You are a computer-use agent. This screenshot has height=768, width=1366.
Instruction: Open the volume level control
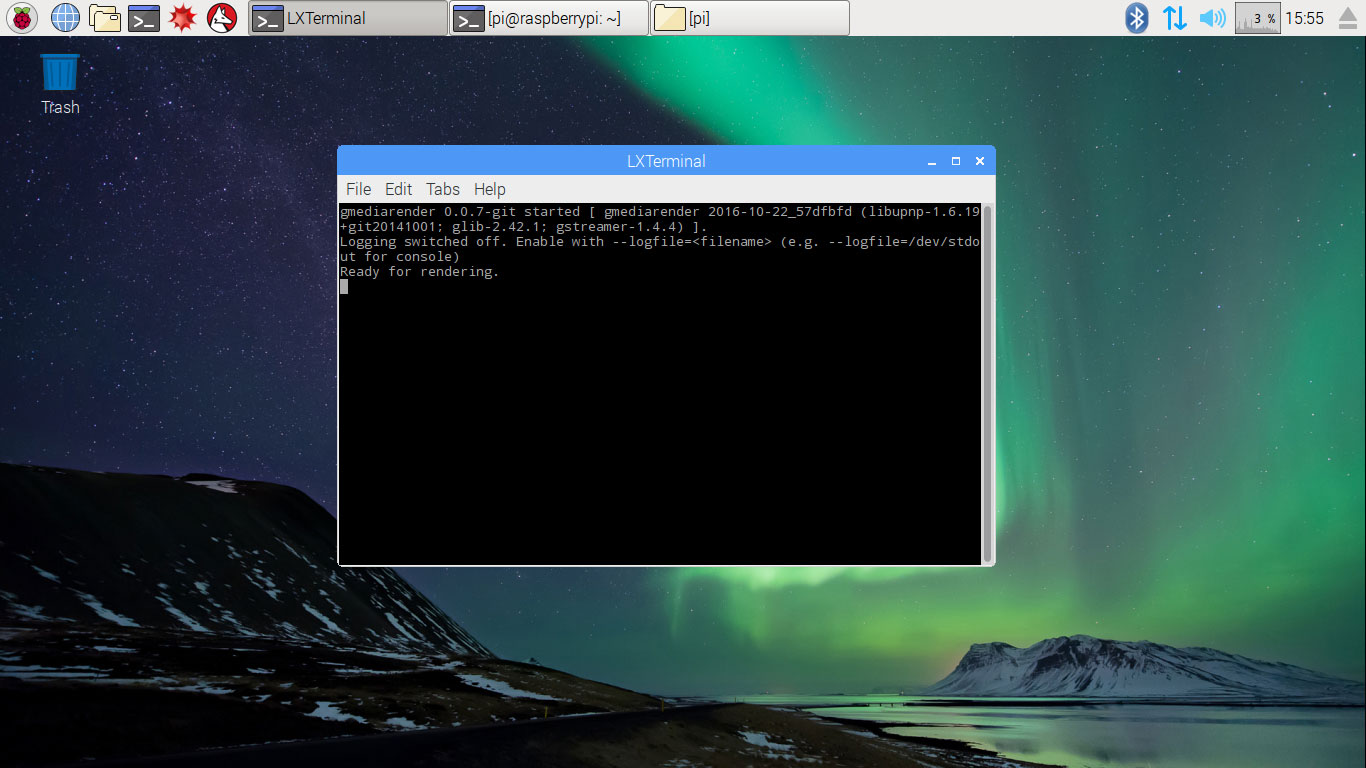tap(1210, 17)
